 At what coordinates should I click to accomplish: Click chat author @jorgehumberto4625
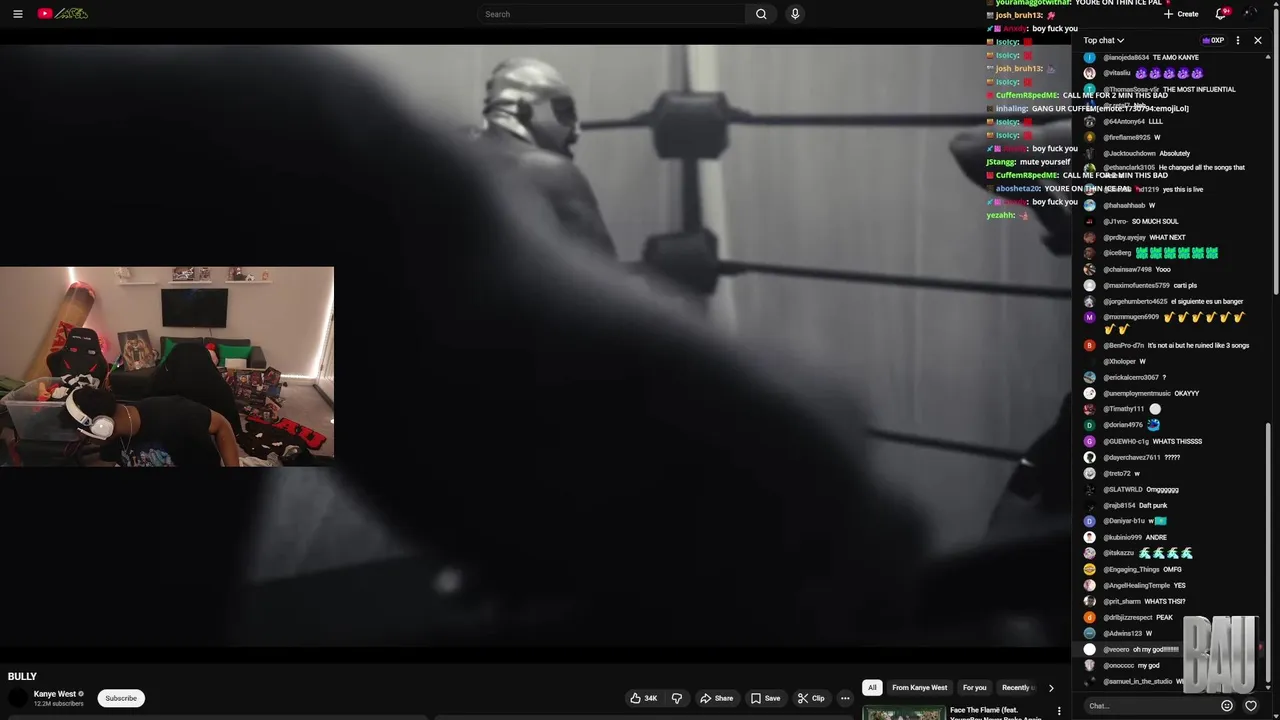(1135, 301)
